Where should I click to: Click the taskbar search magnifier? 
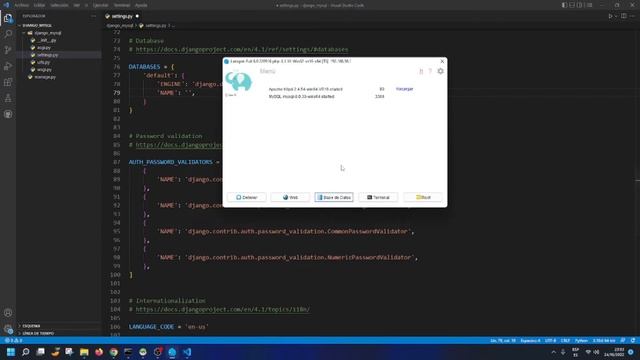pyautogui.click(x=26, y=352)
